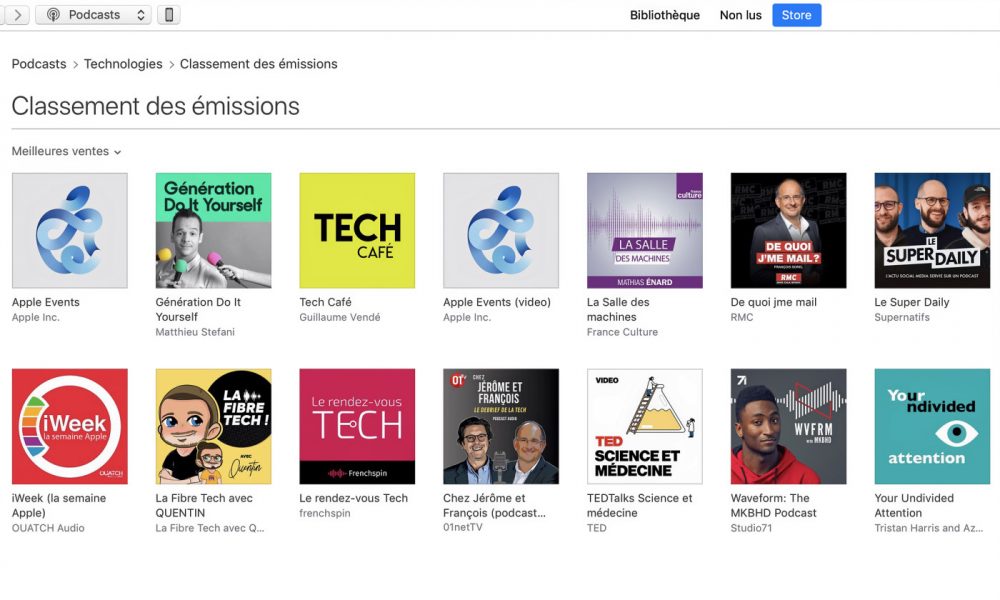Click Le rendez-vous Tech title

tap(353, 498)
